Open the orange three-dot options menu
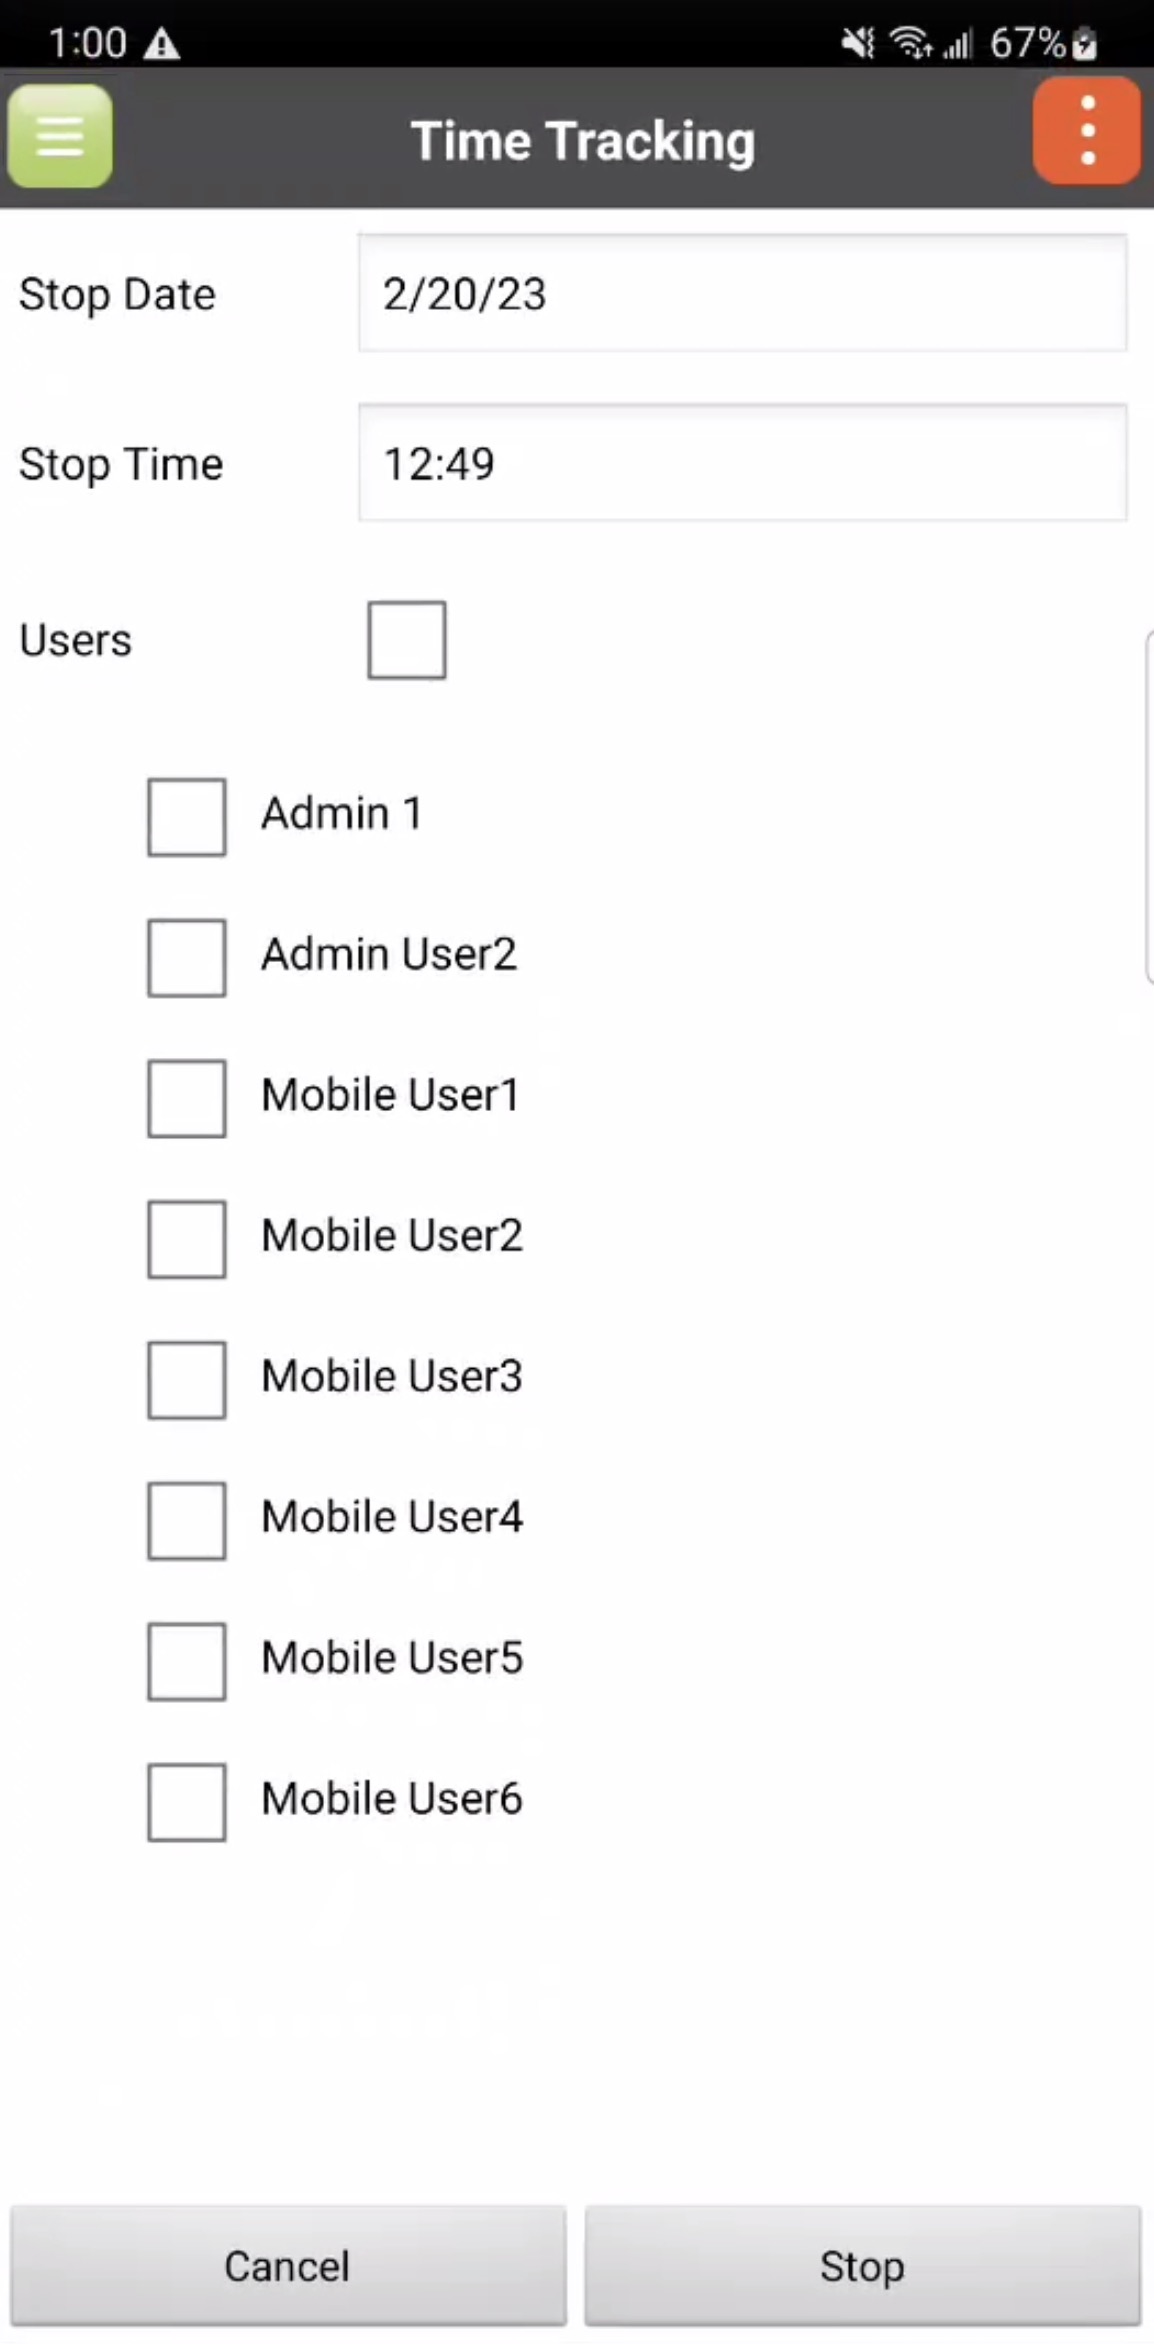Screen dimensions: 1154x2344 pos(1087,131)
